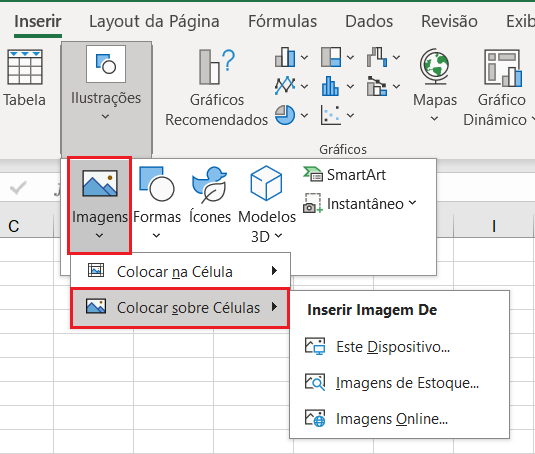Open Gráficos Recomendados chart icon
This screenshot has width=535, height=454.
[217, 67]
